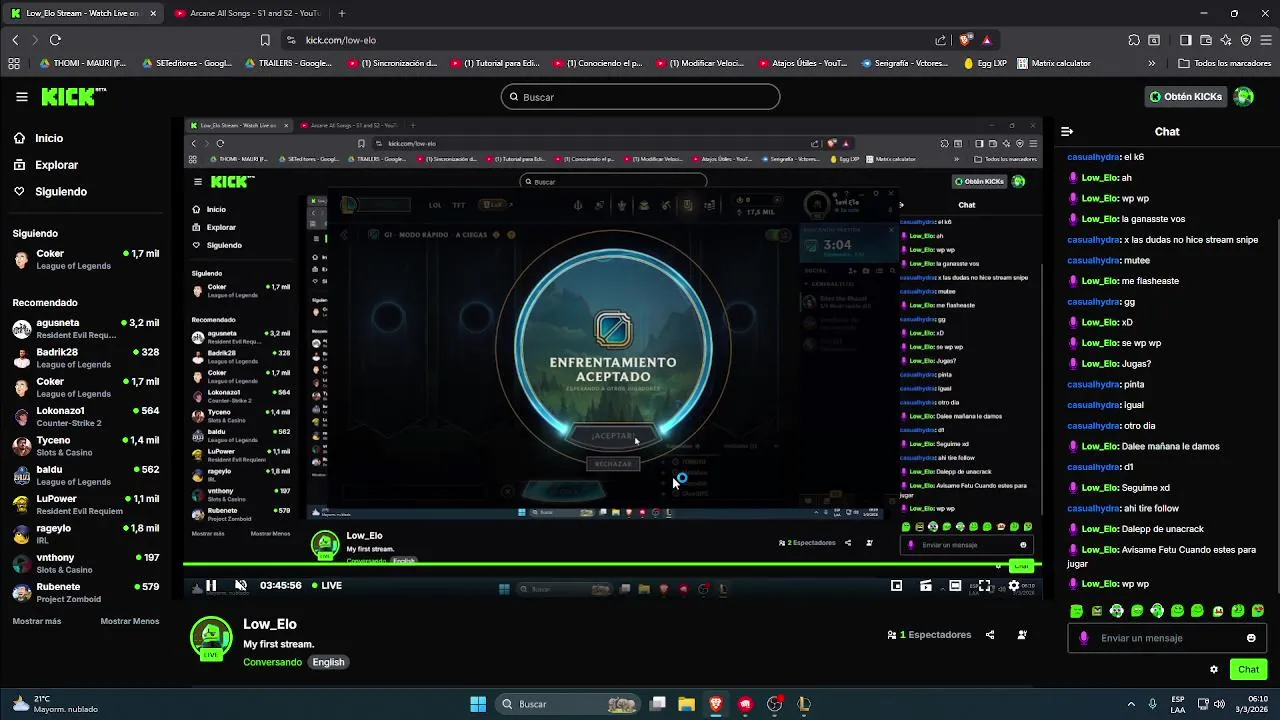The height and width of the screenshot is (720, 1280).
Task: Open the Kick hamburger sidebar menu
Action: click(x=22, y=97)
